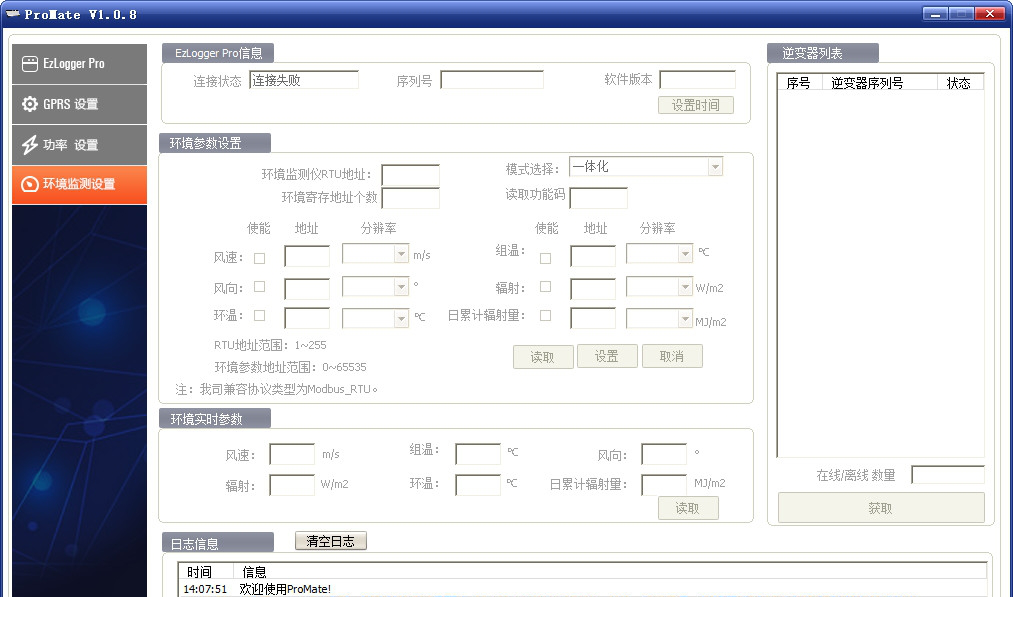
Task: Click the 取消 button
Action: 672,356
